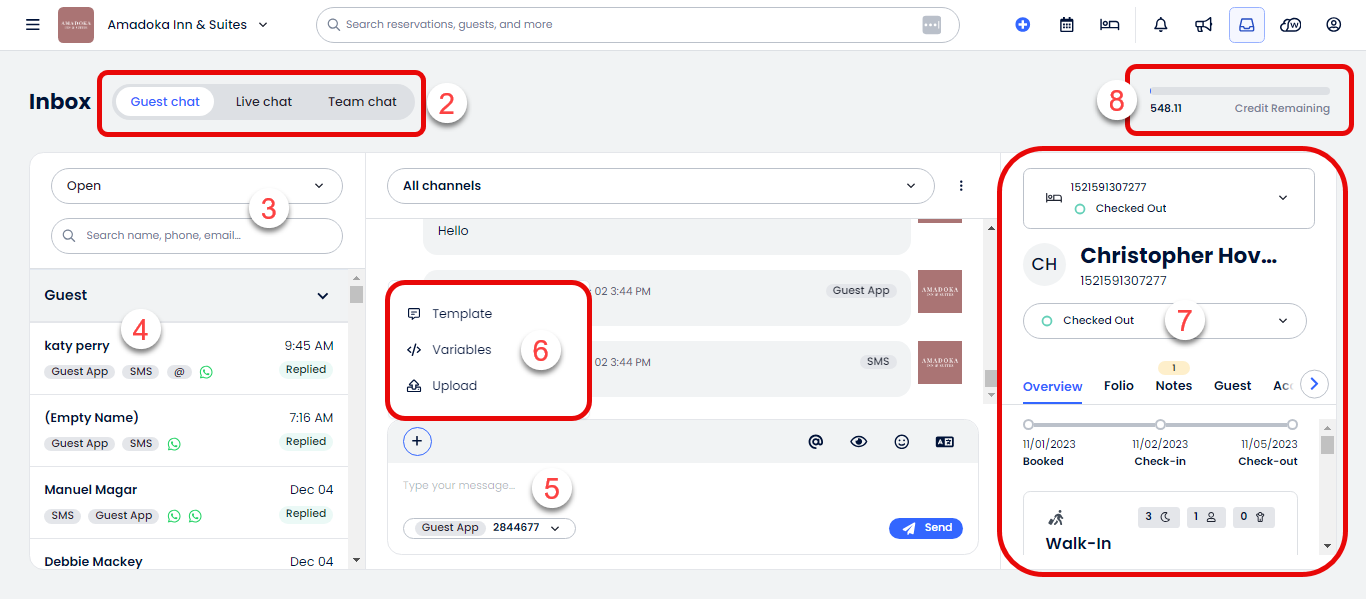Click the blue plus add icon in header

[1022, 25]
